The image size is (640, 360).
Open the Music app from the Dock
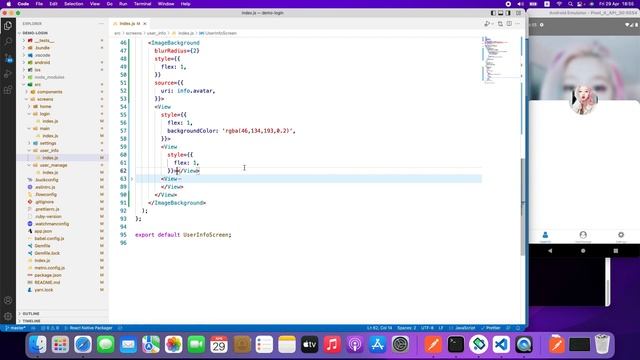[332, 345]
